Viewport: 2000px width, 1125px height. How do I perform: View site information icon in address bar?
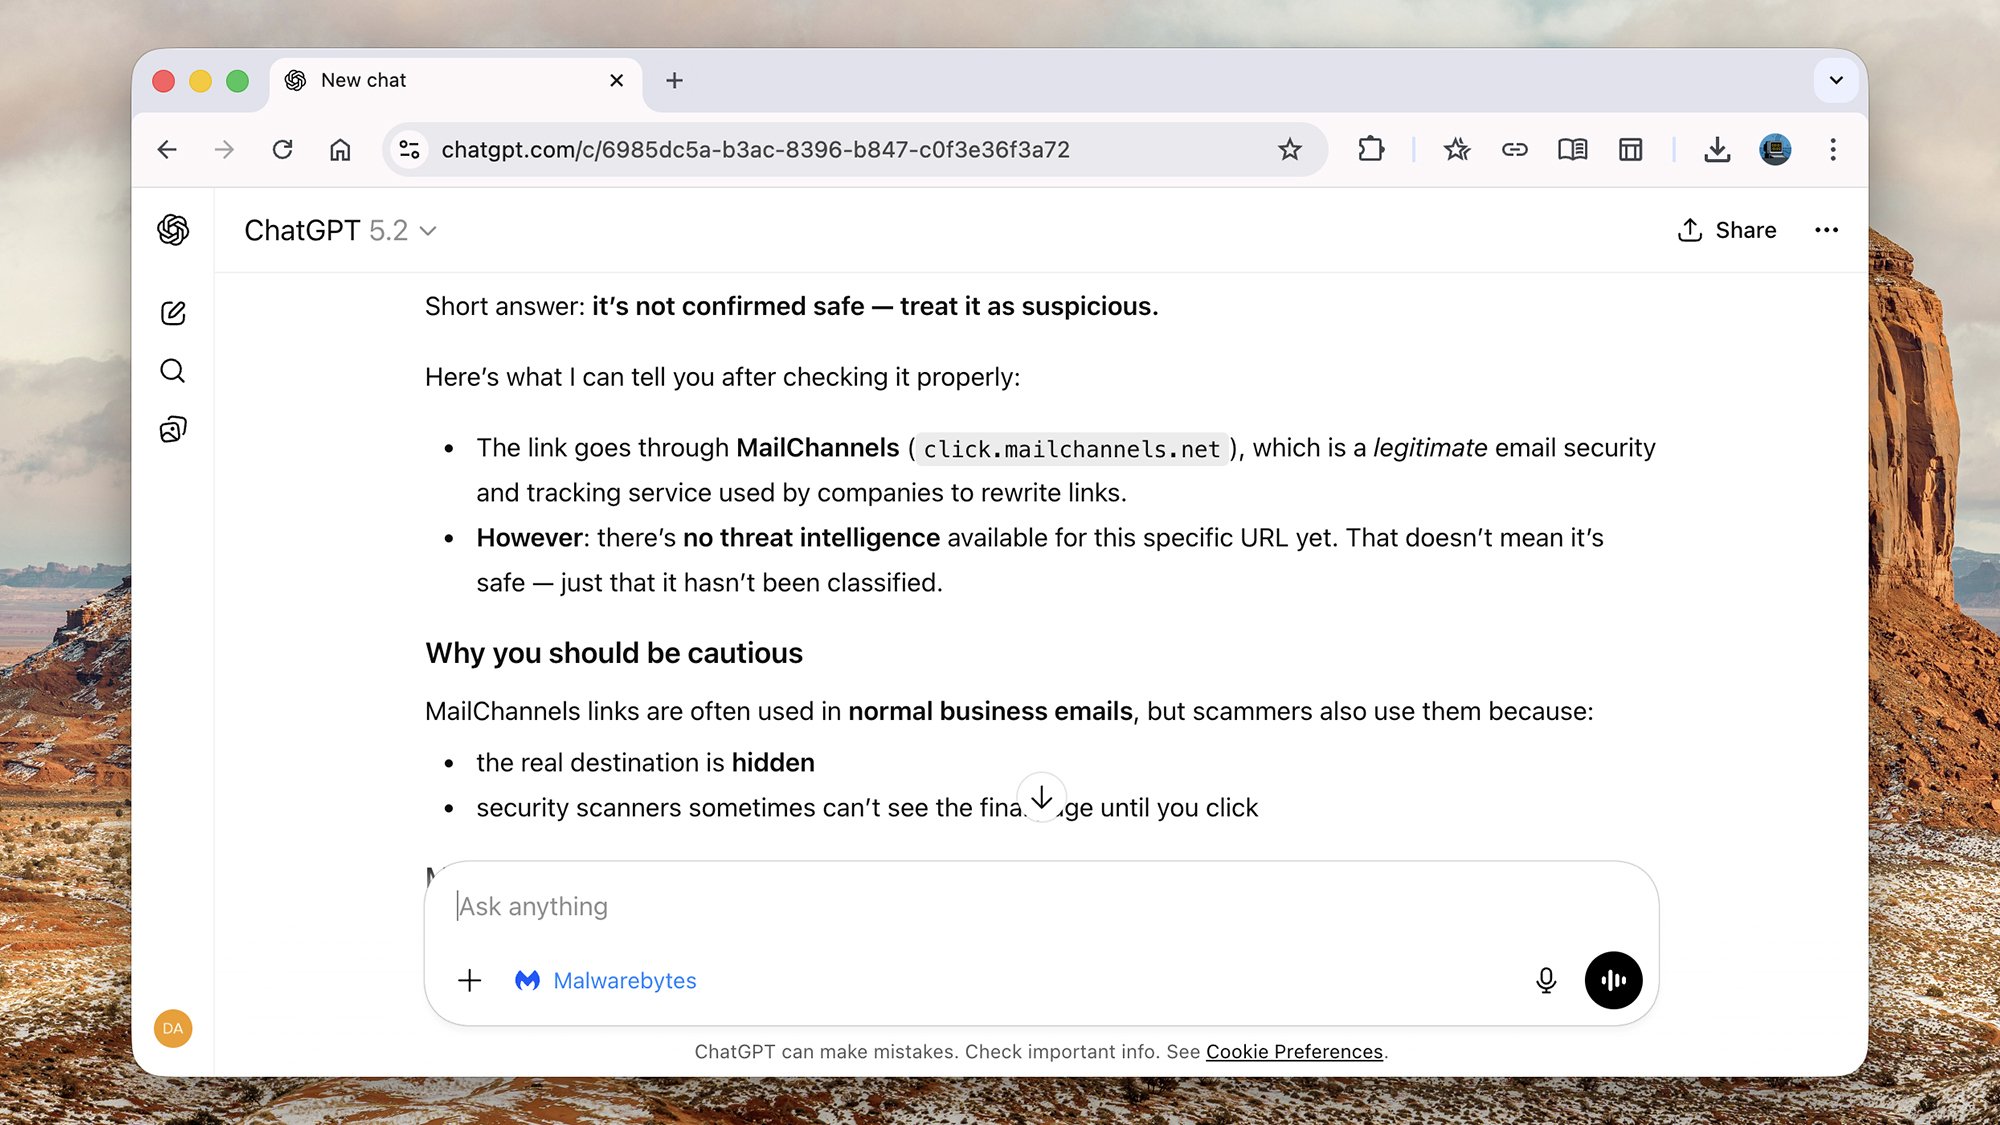(409, 150)
